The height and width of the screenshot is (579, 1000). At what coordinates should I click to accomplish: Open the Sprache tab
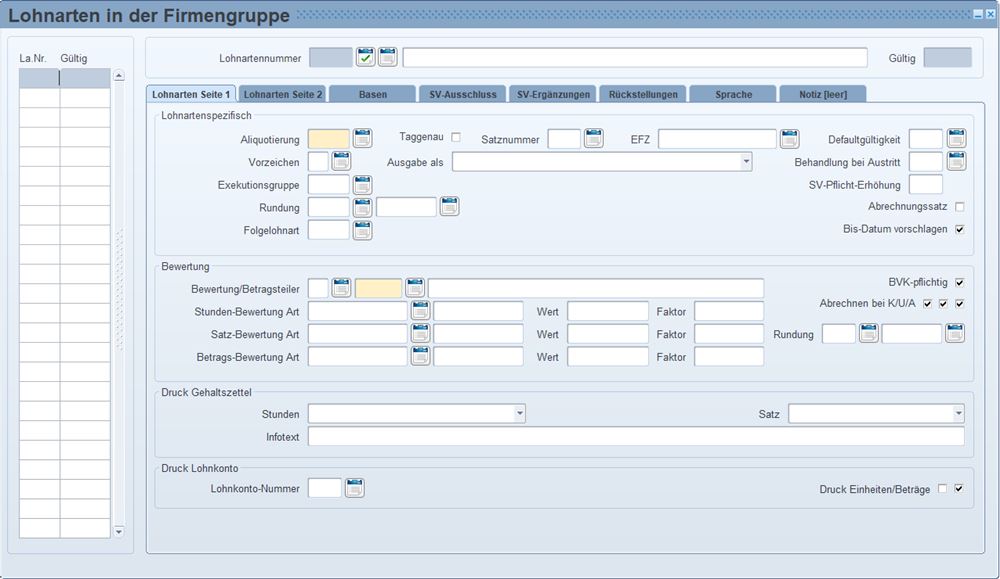coord(733,94)
